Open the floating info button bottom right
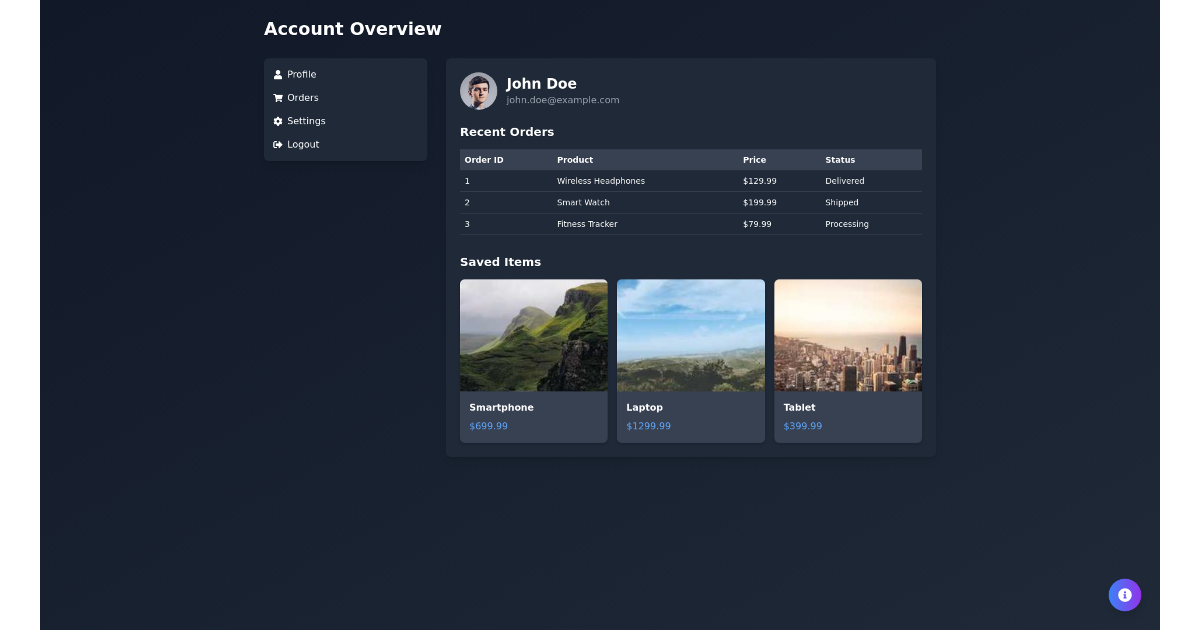This screenshot has width=1200, height=630. coord(1124,595)
